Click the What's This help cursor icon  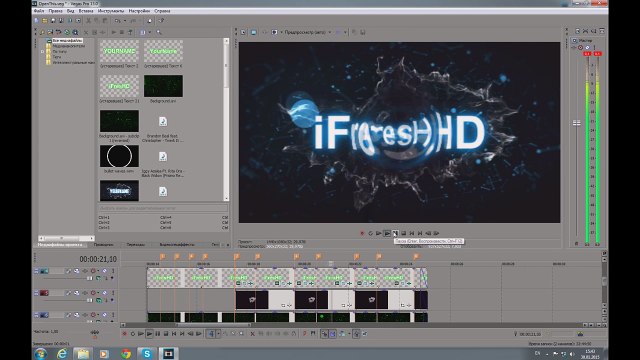point(161,20)
